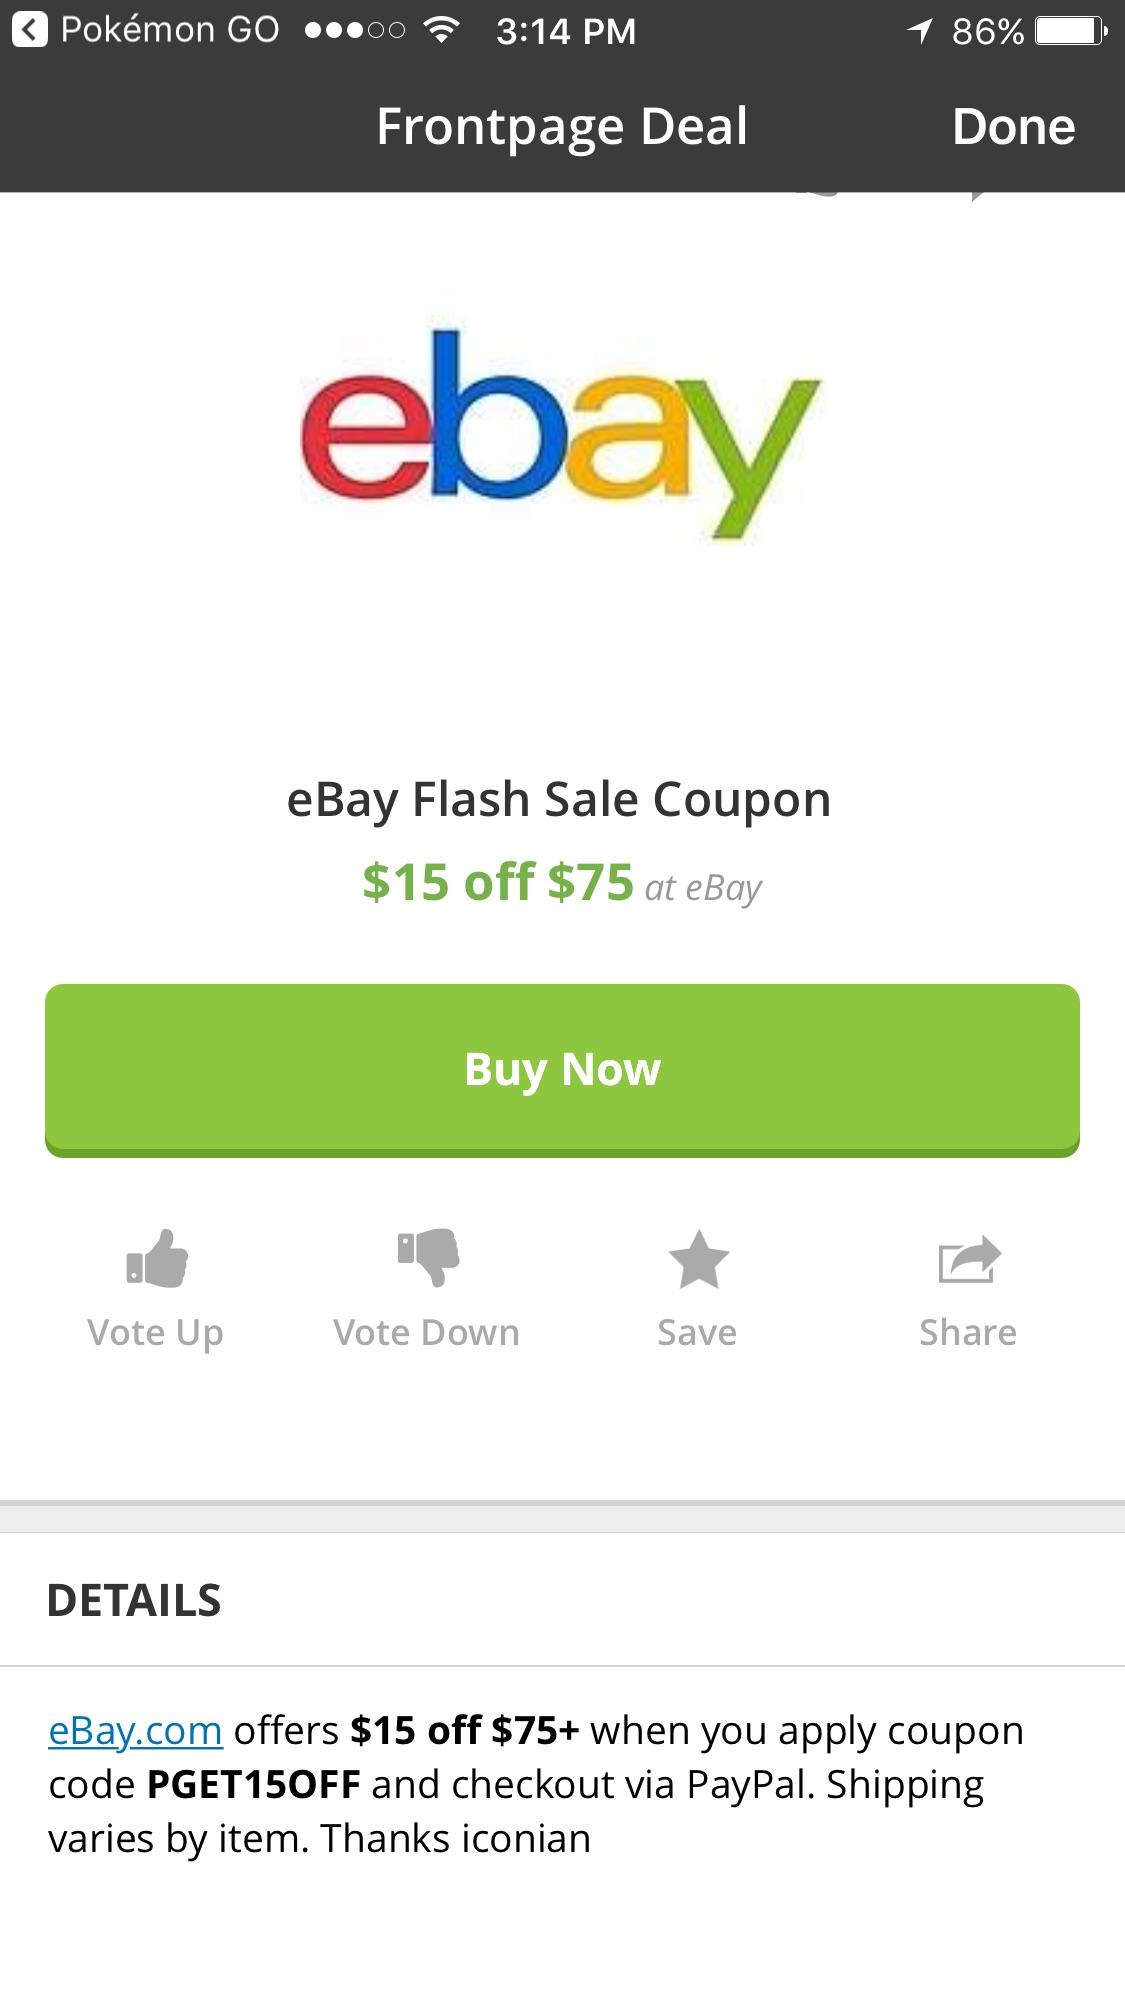Tap the Share arrow icon
The image size is (1125, 2001).
click(x=969, y=1259)
